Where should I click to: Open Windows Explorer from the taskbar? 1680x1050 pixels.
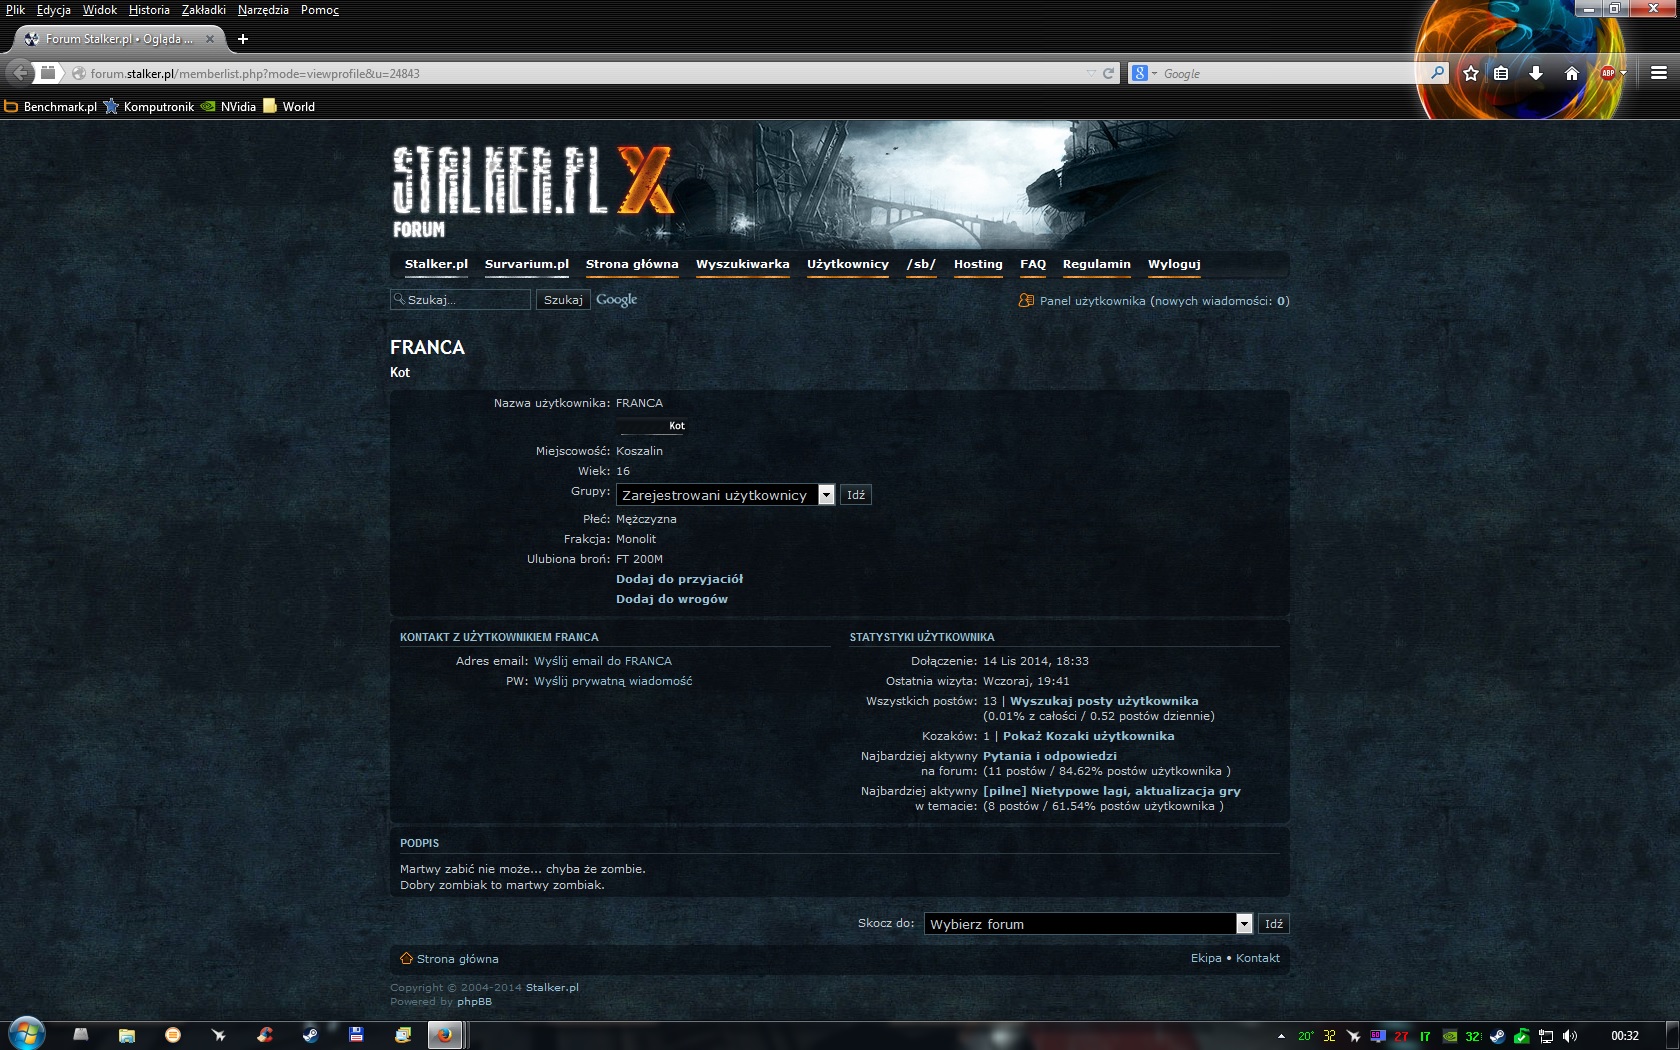127,1035
